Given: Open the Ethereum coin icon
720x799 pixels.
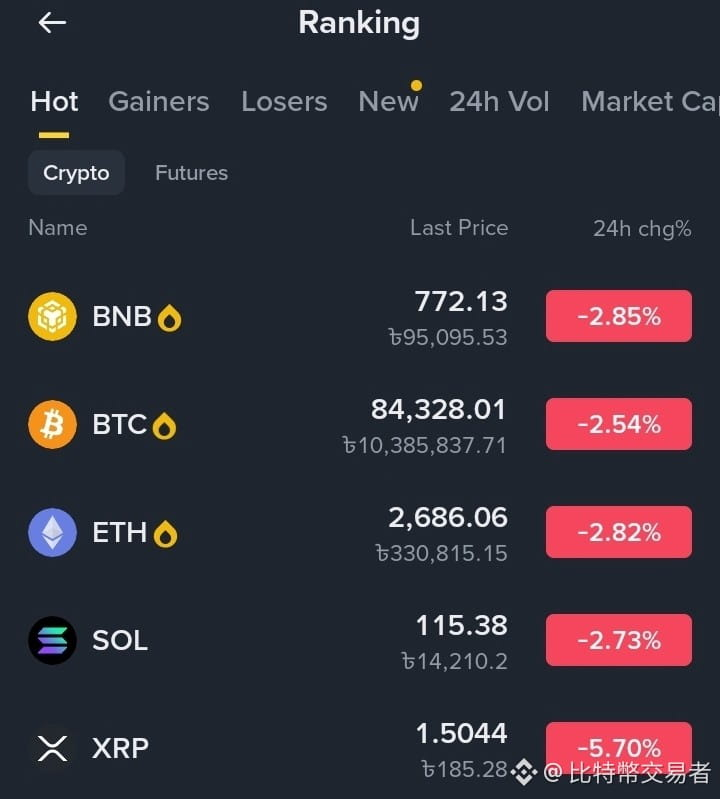Looking at the screenshot, I should tap(52, 532).
